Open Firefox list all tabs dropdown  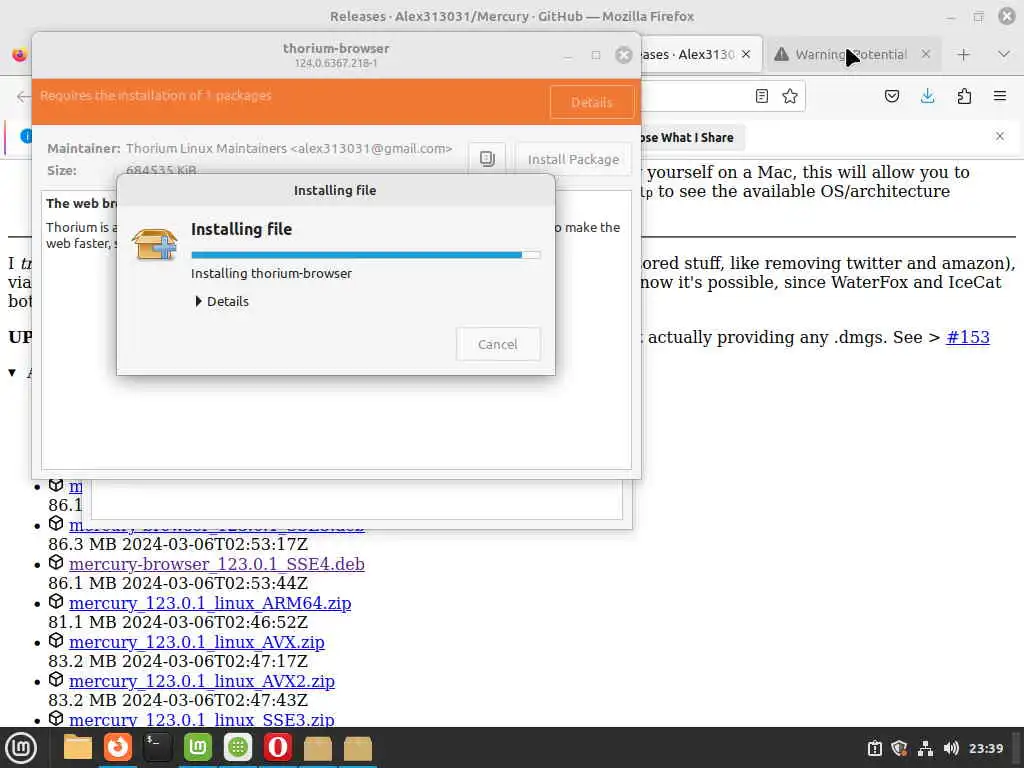coord(1004,54)
